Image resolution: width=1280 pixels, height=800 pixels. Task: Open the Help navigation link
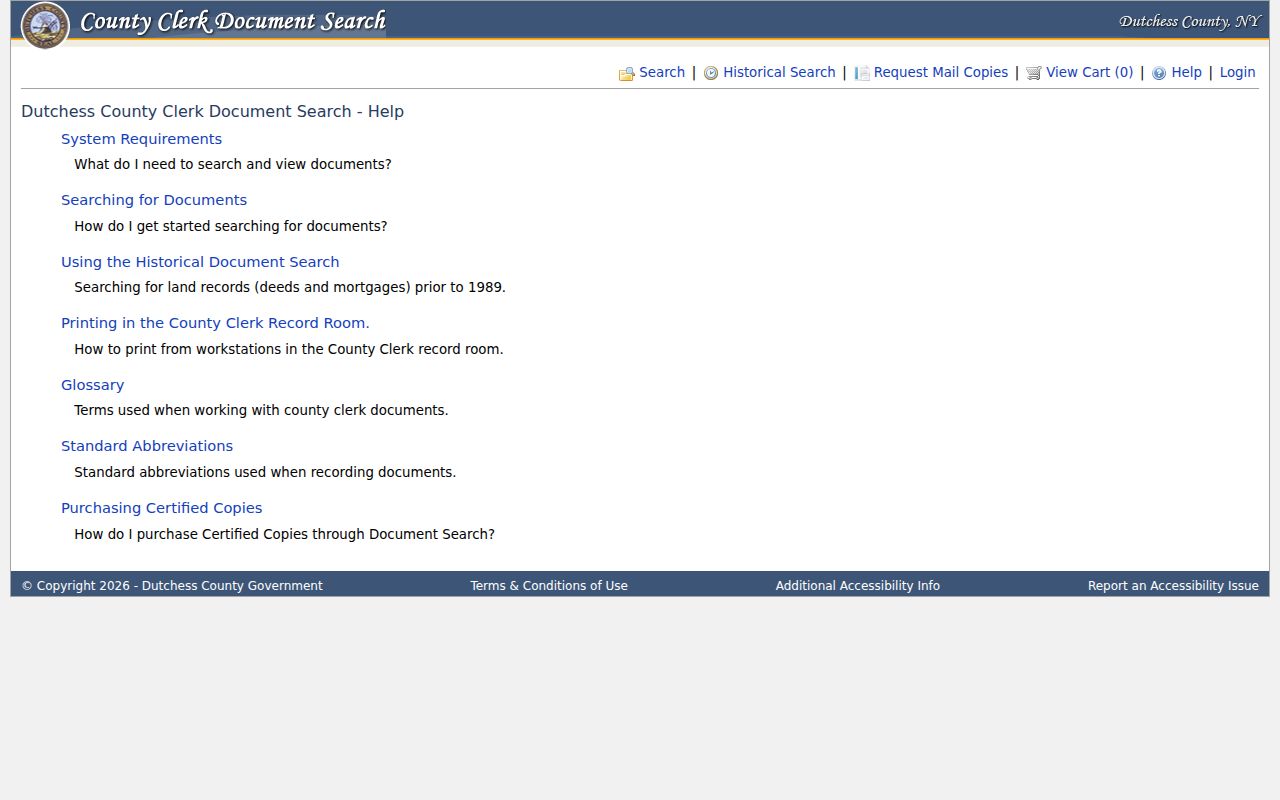(x=1186, y=72)
